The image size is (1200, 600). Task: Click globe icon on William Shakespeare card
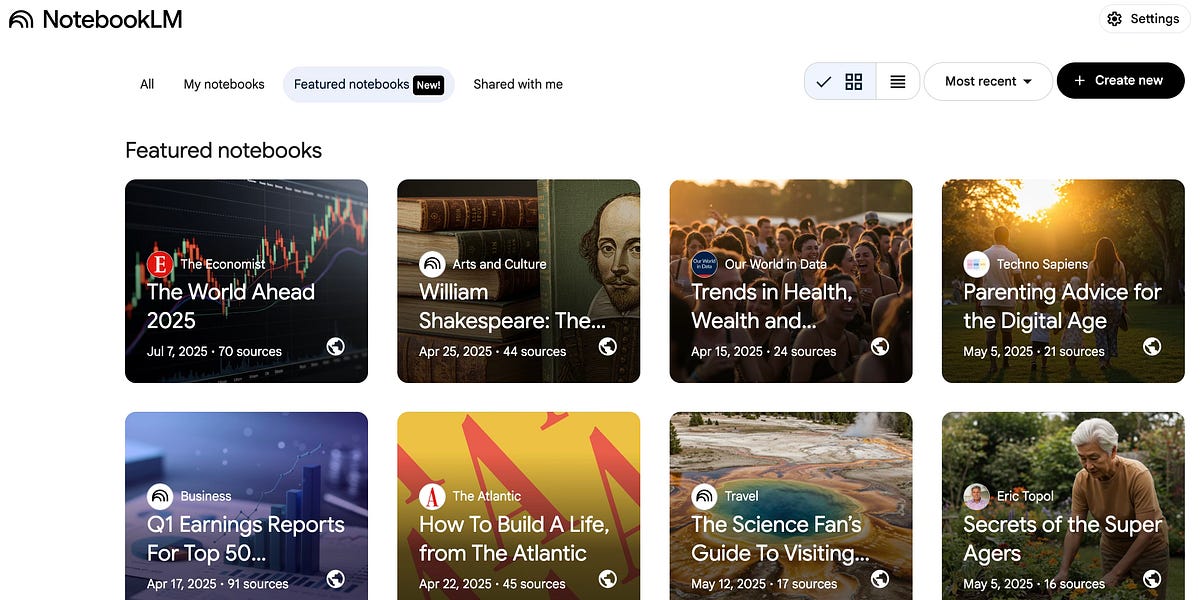coord(608,347)
